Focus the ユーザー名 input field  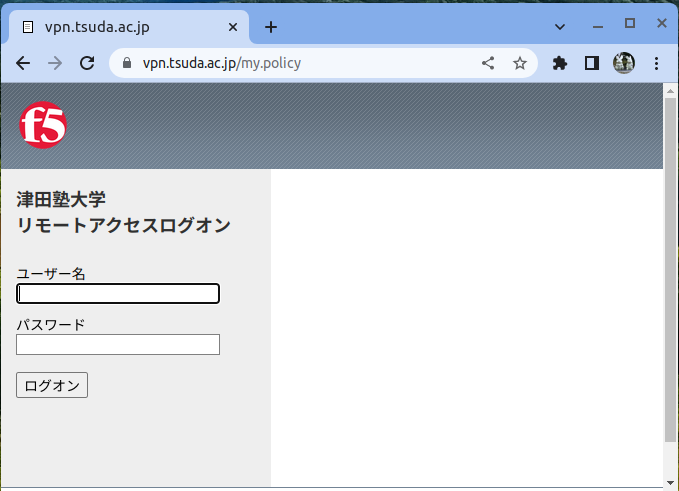[x=118, y=293]
